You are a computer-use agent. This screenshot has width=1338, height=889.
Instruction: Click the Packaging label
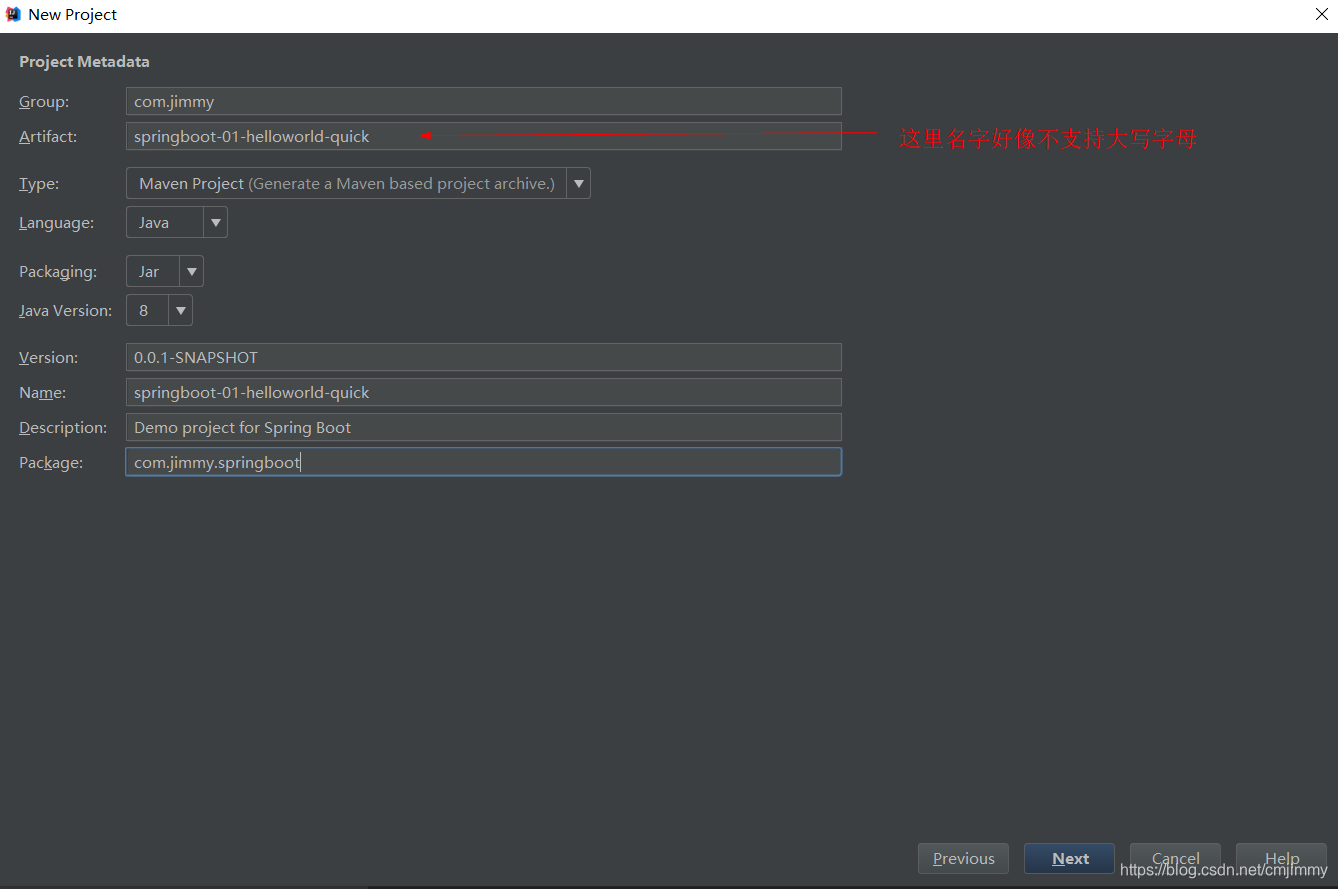(x=58, y=271)
